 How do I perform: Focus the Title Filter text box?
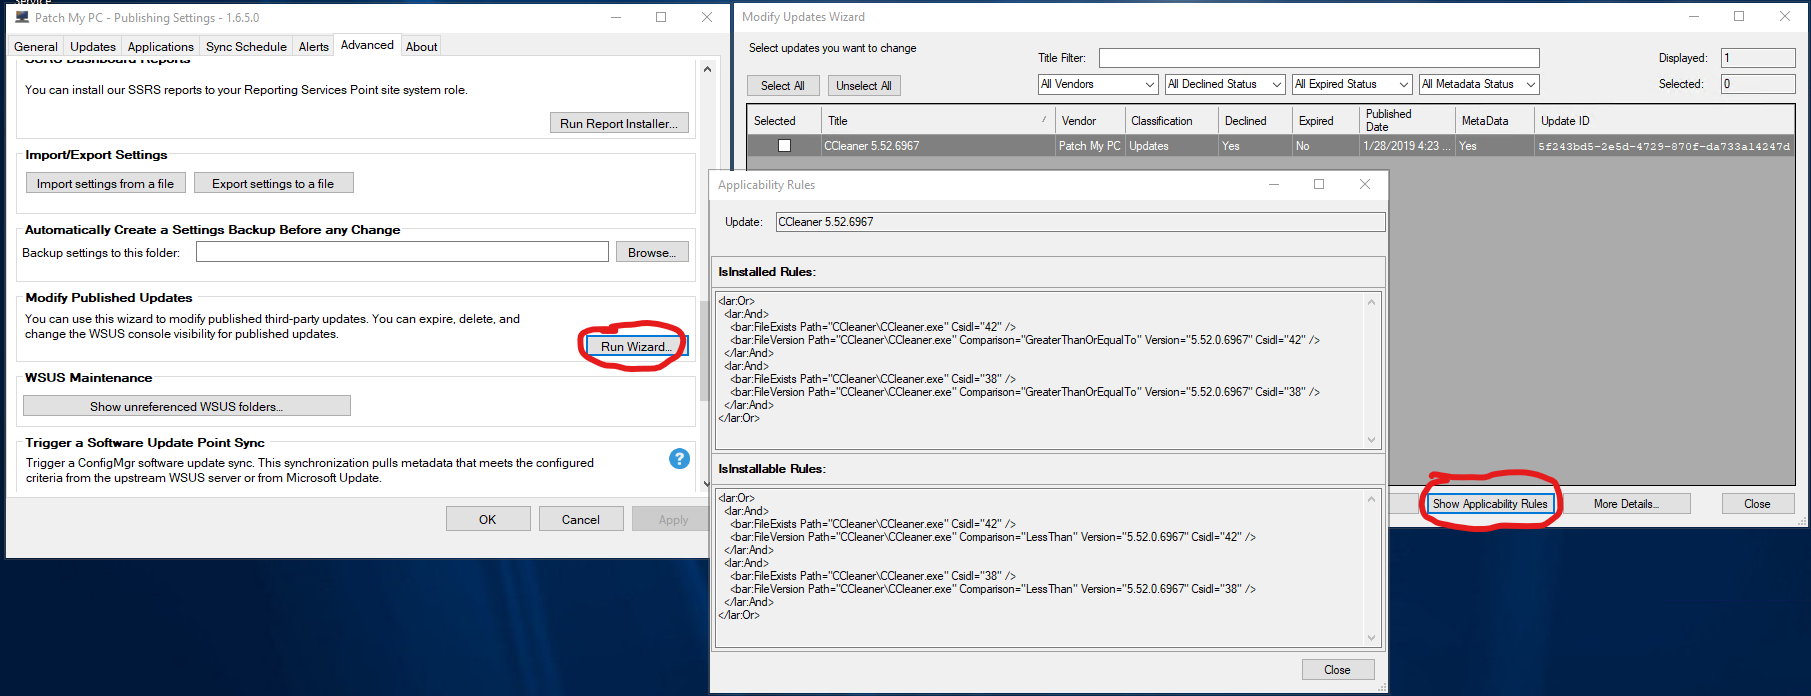coord(1318,58)
